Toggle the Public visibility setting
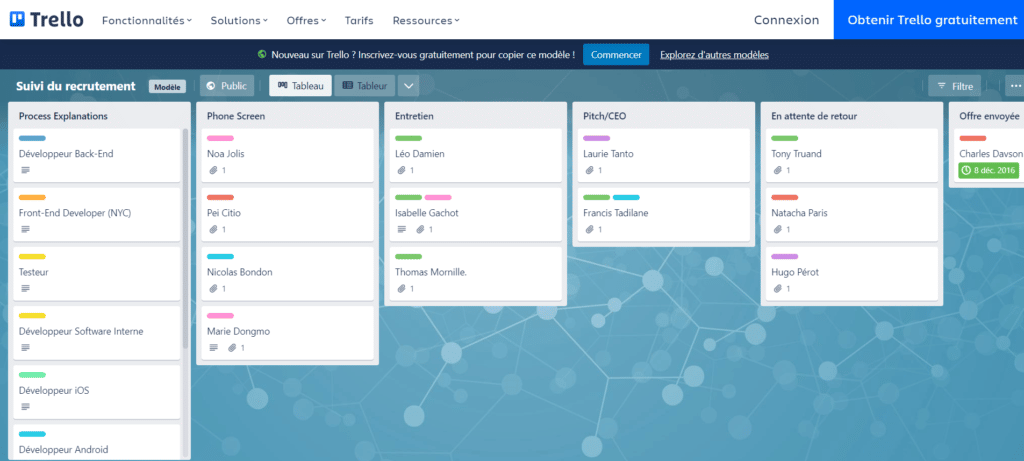The image size is (1024, 461). tap(227, 86)
